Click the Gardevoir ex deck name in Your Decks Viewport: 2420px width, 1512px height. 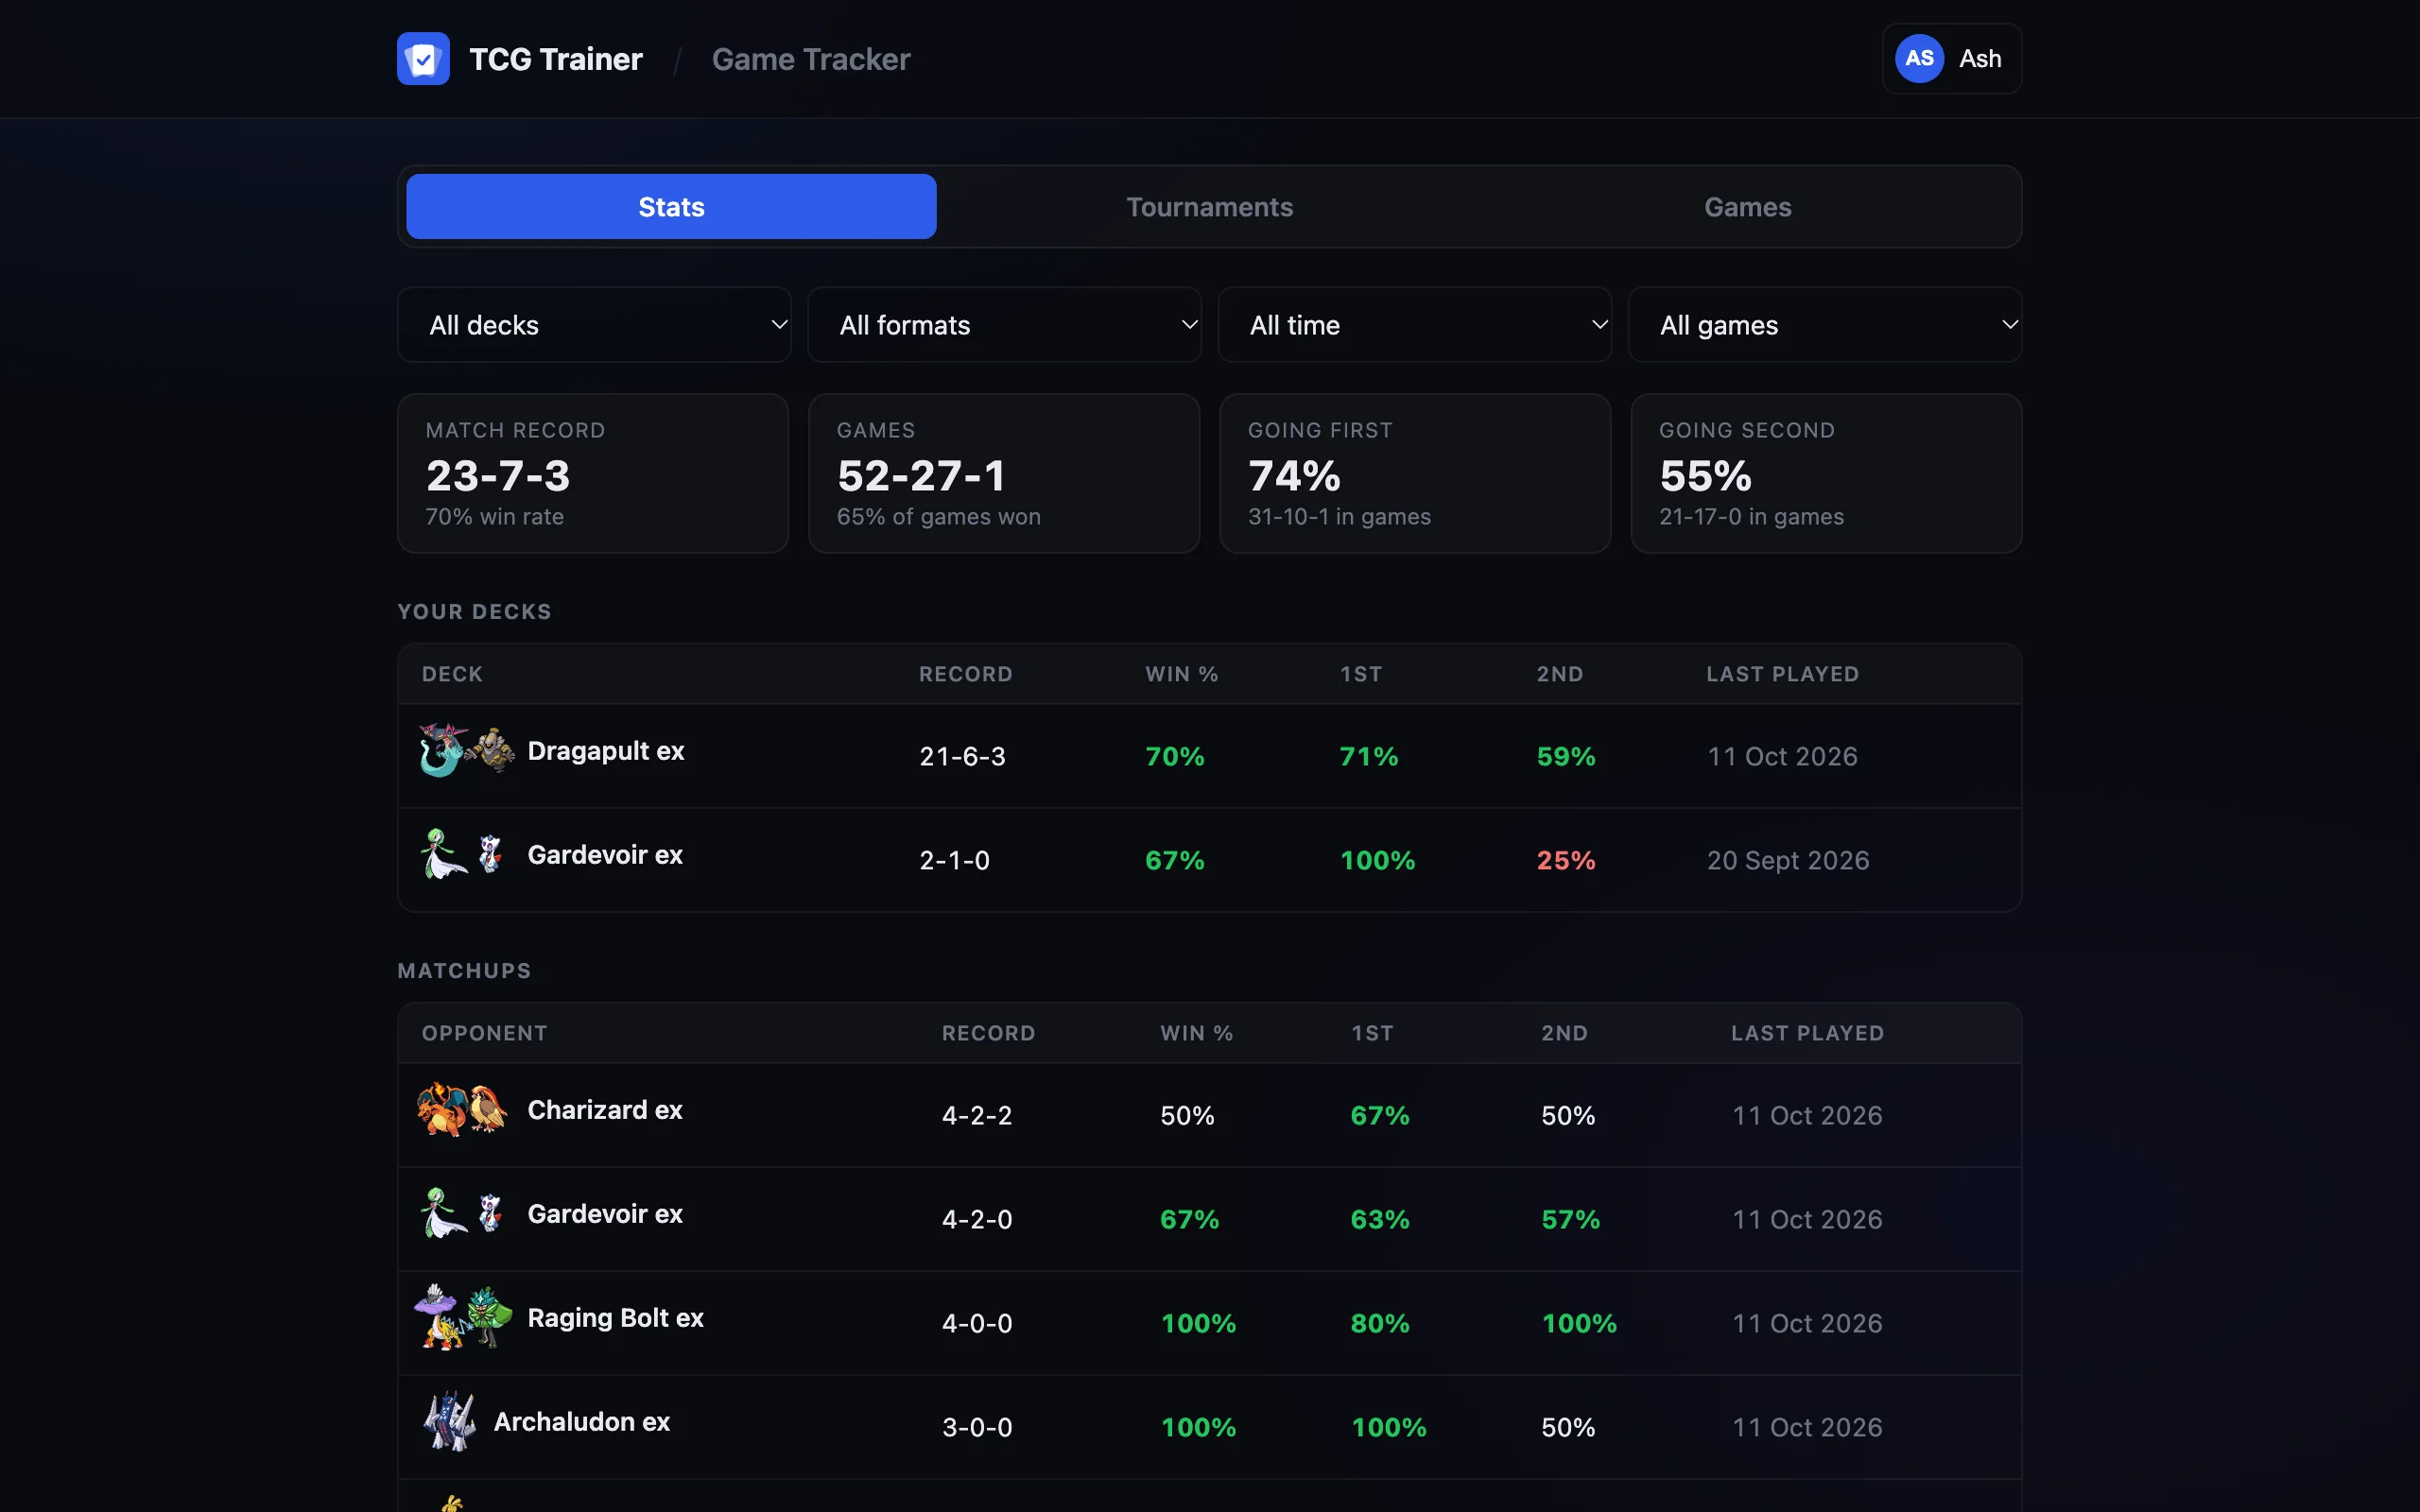605,855
